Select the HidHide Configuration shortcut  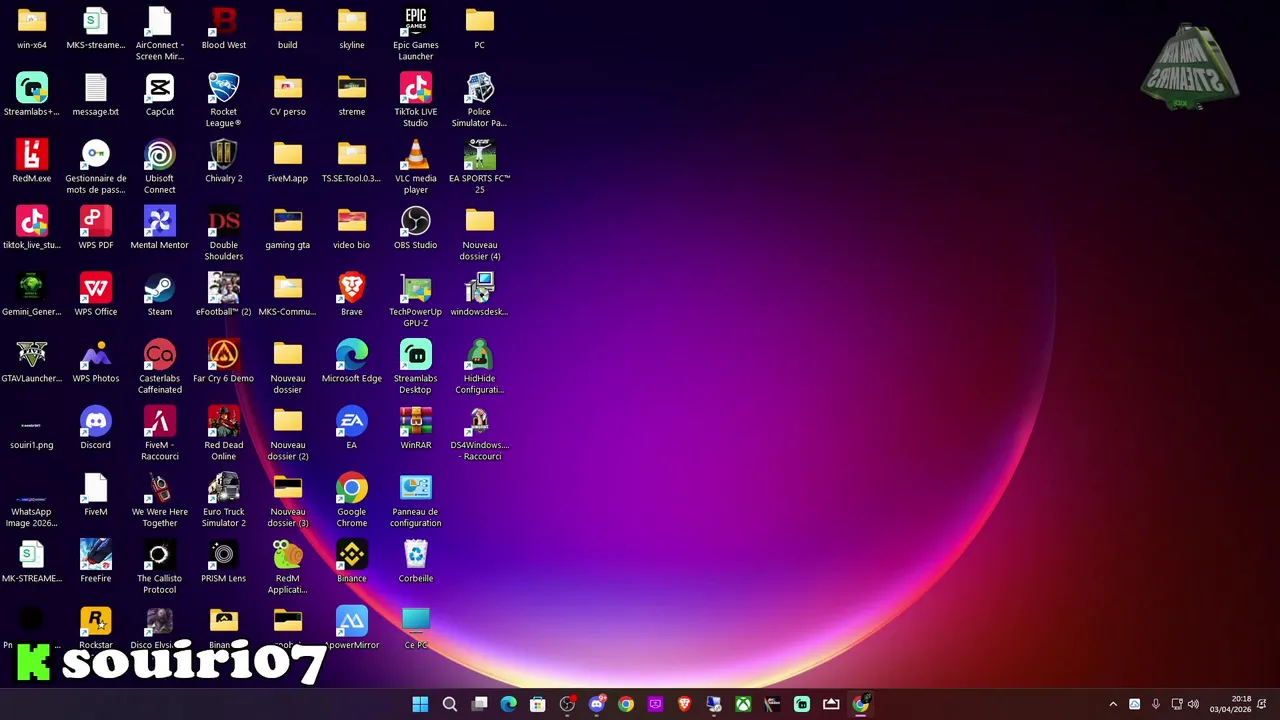tap(480, 367)
